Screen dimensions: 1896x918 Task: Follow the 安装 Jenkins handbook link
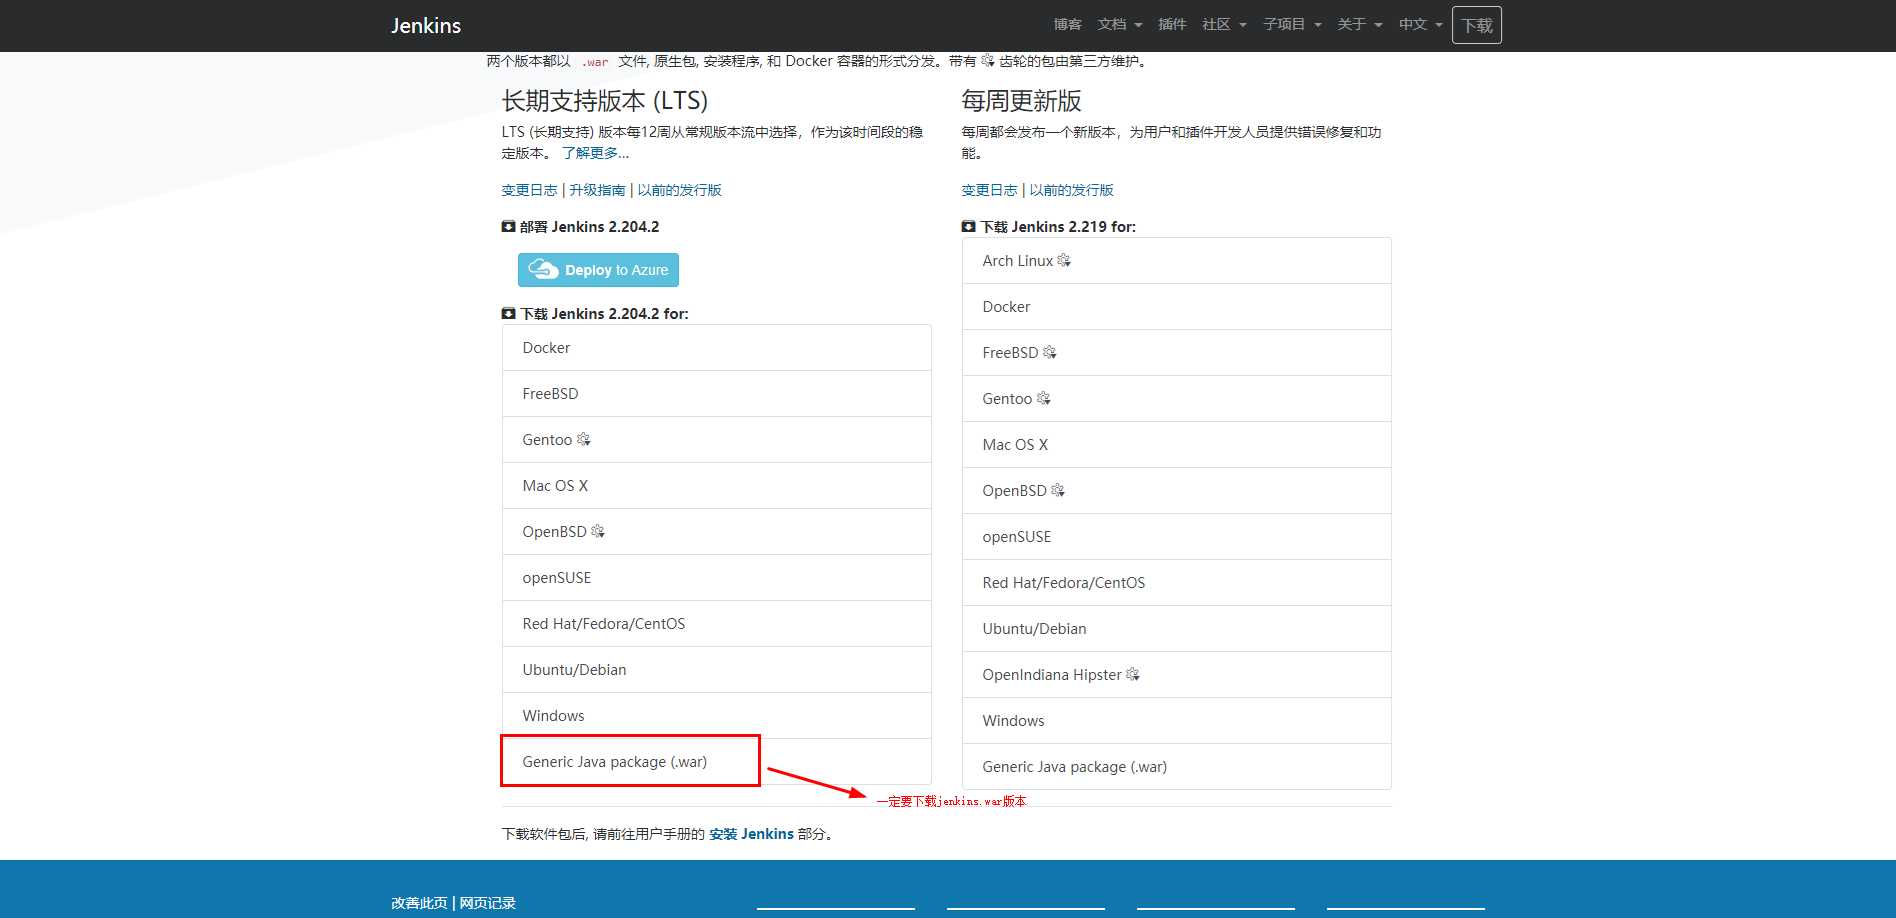pyautogui.click(x=751, y=834)
